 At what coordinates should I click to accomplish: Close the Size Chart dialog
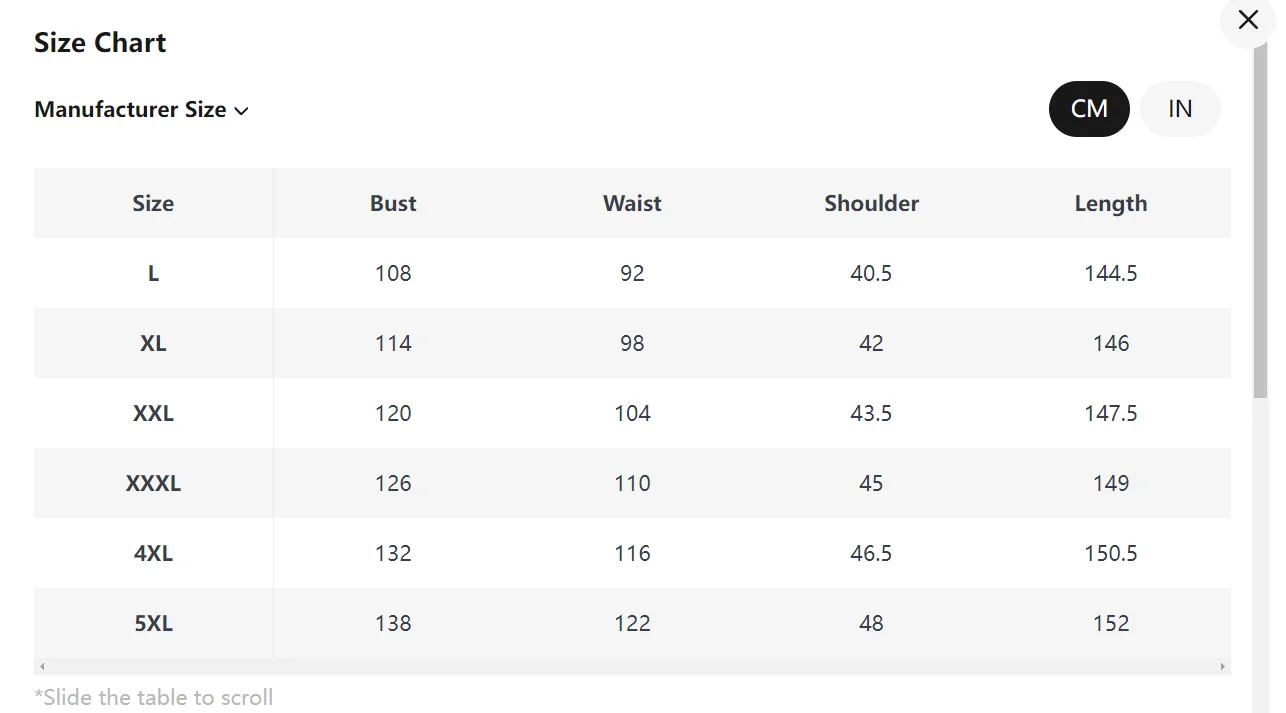(1248, 20)
